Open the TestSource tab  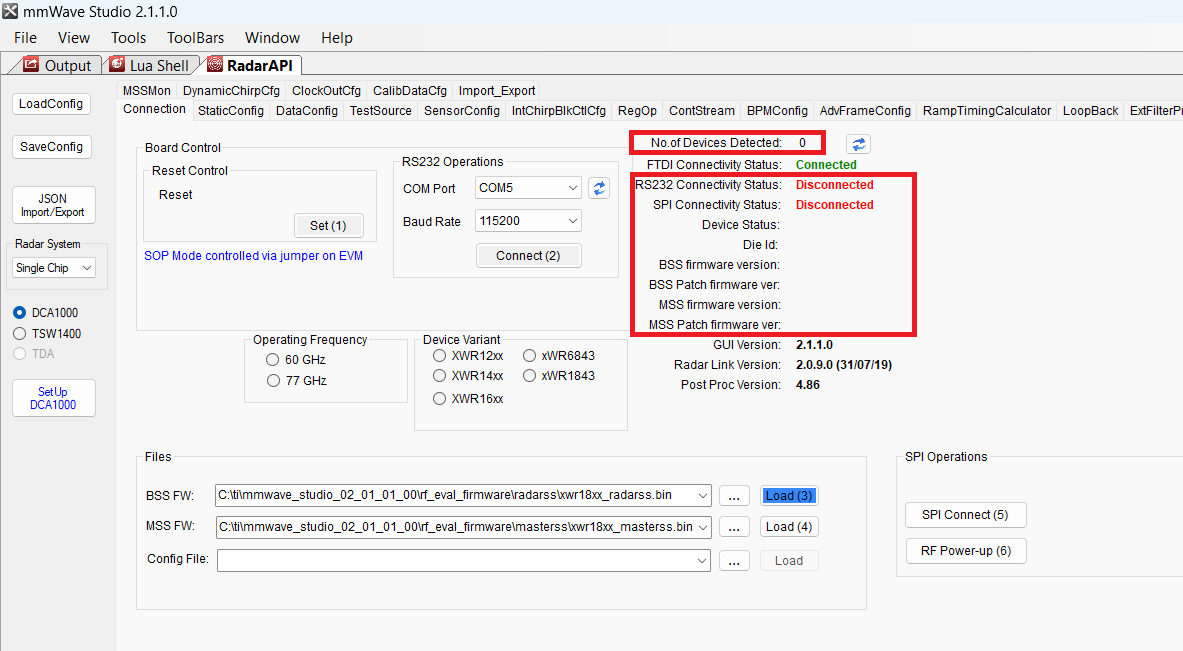tap(380, 111)
